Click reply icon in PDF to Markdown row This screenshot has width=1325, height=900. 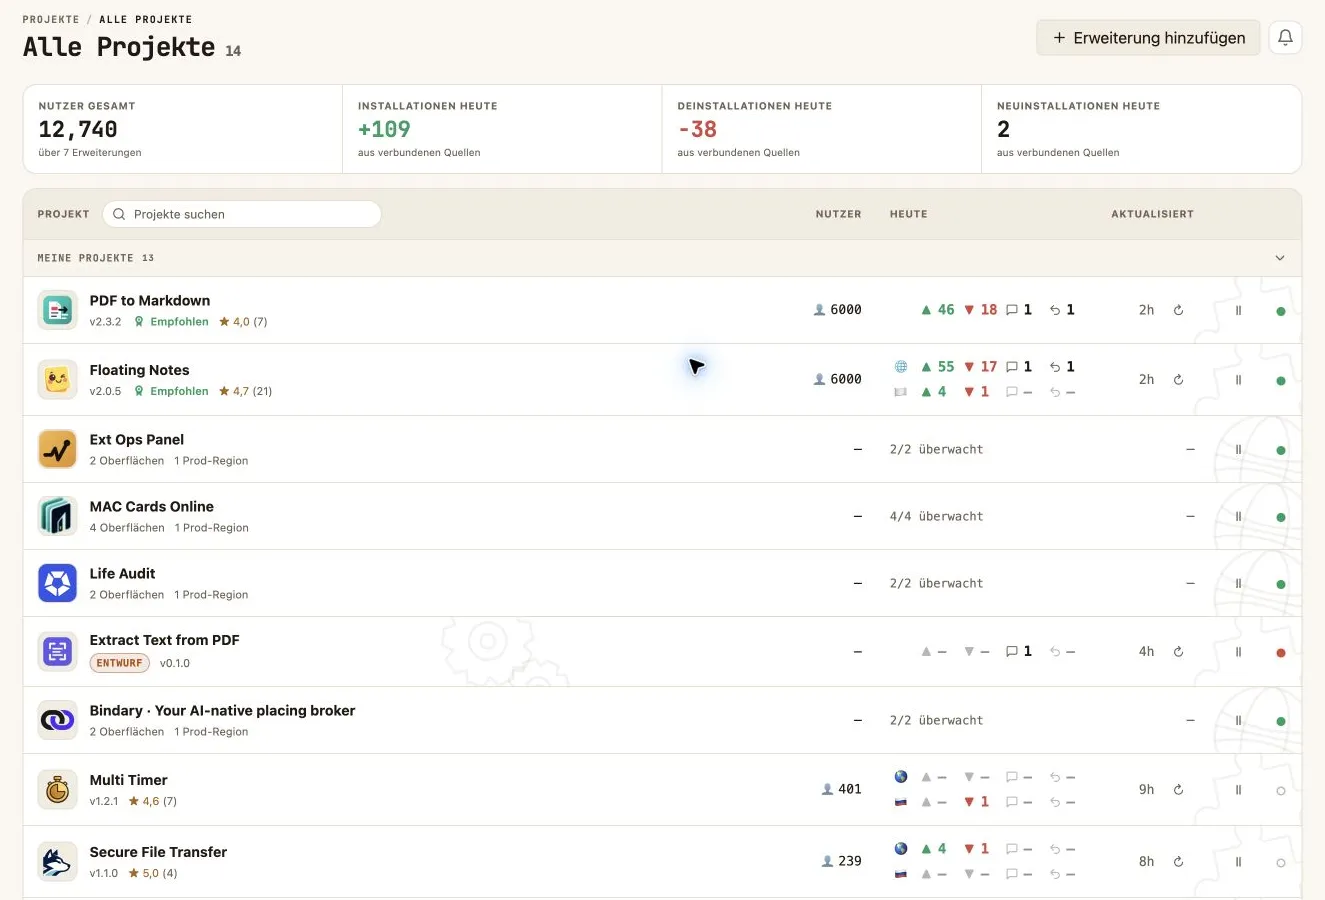click(1055, 310)
